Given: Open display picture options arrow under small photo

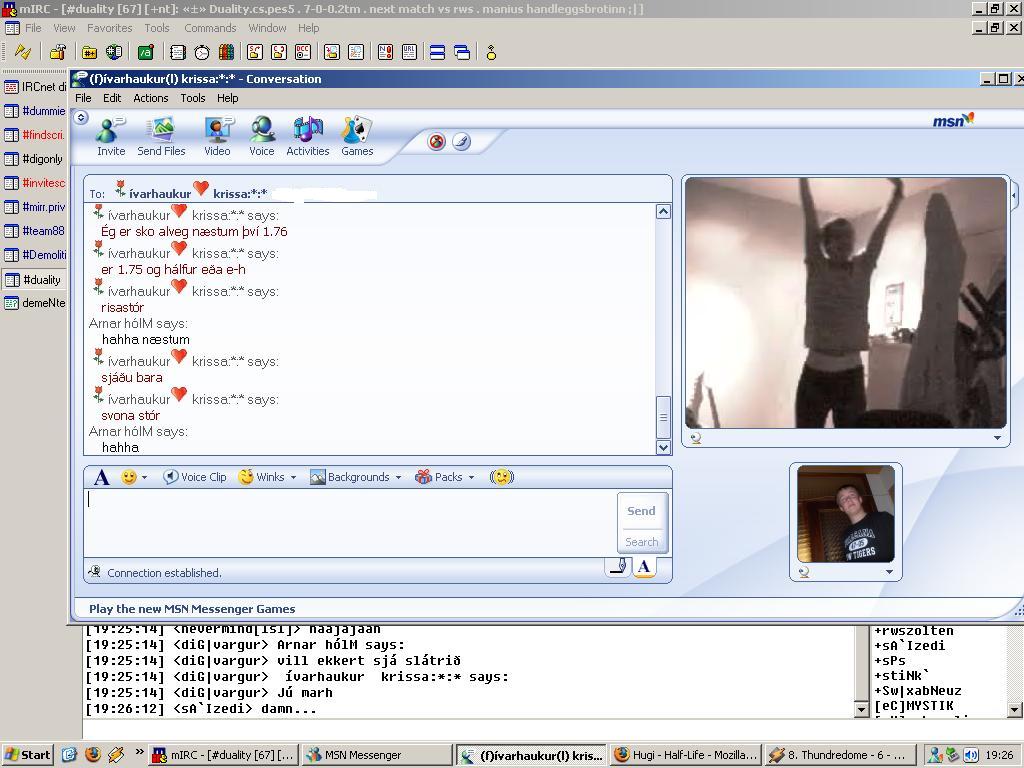Looking at the screenshot, I should [889, 572].
